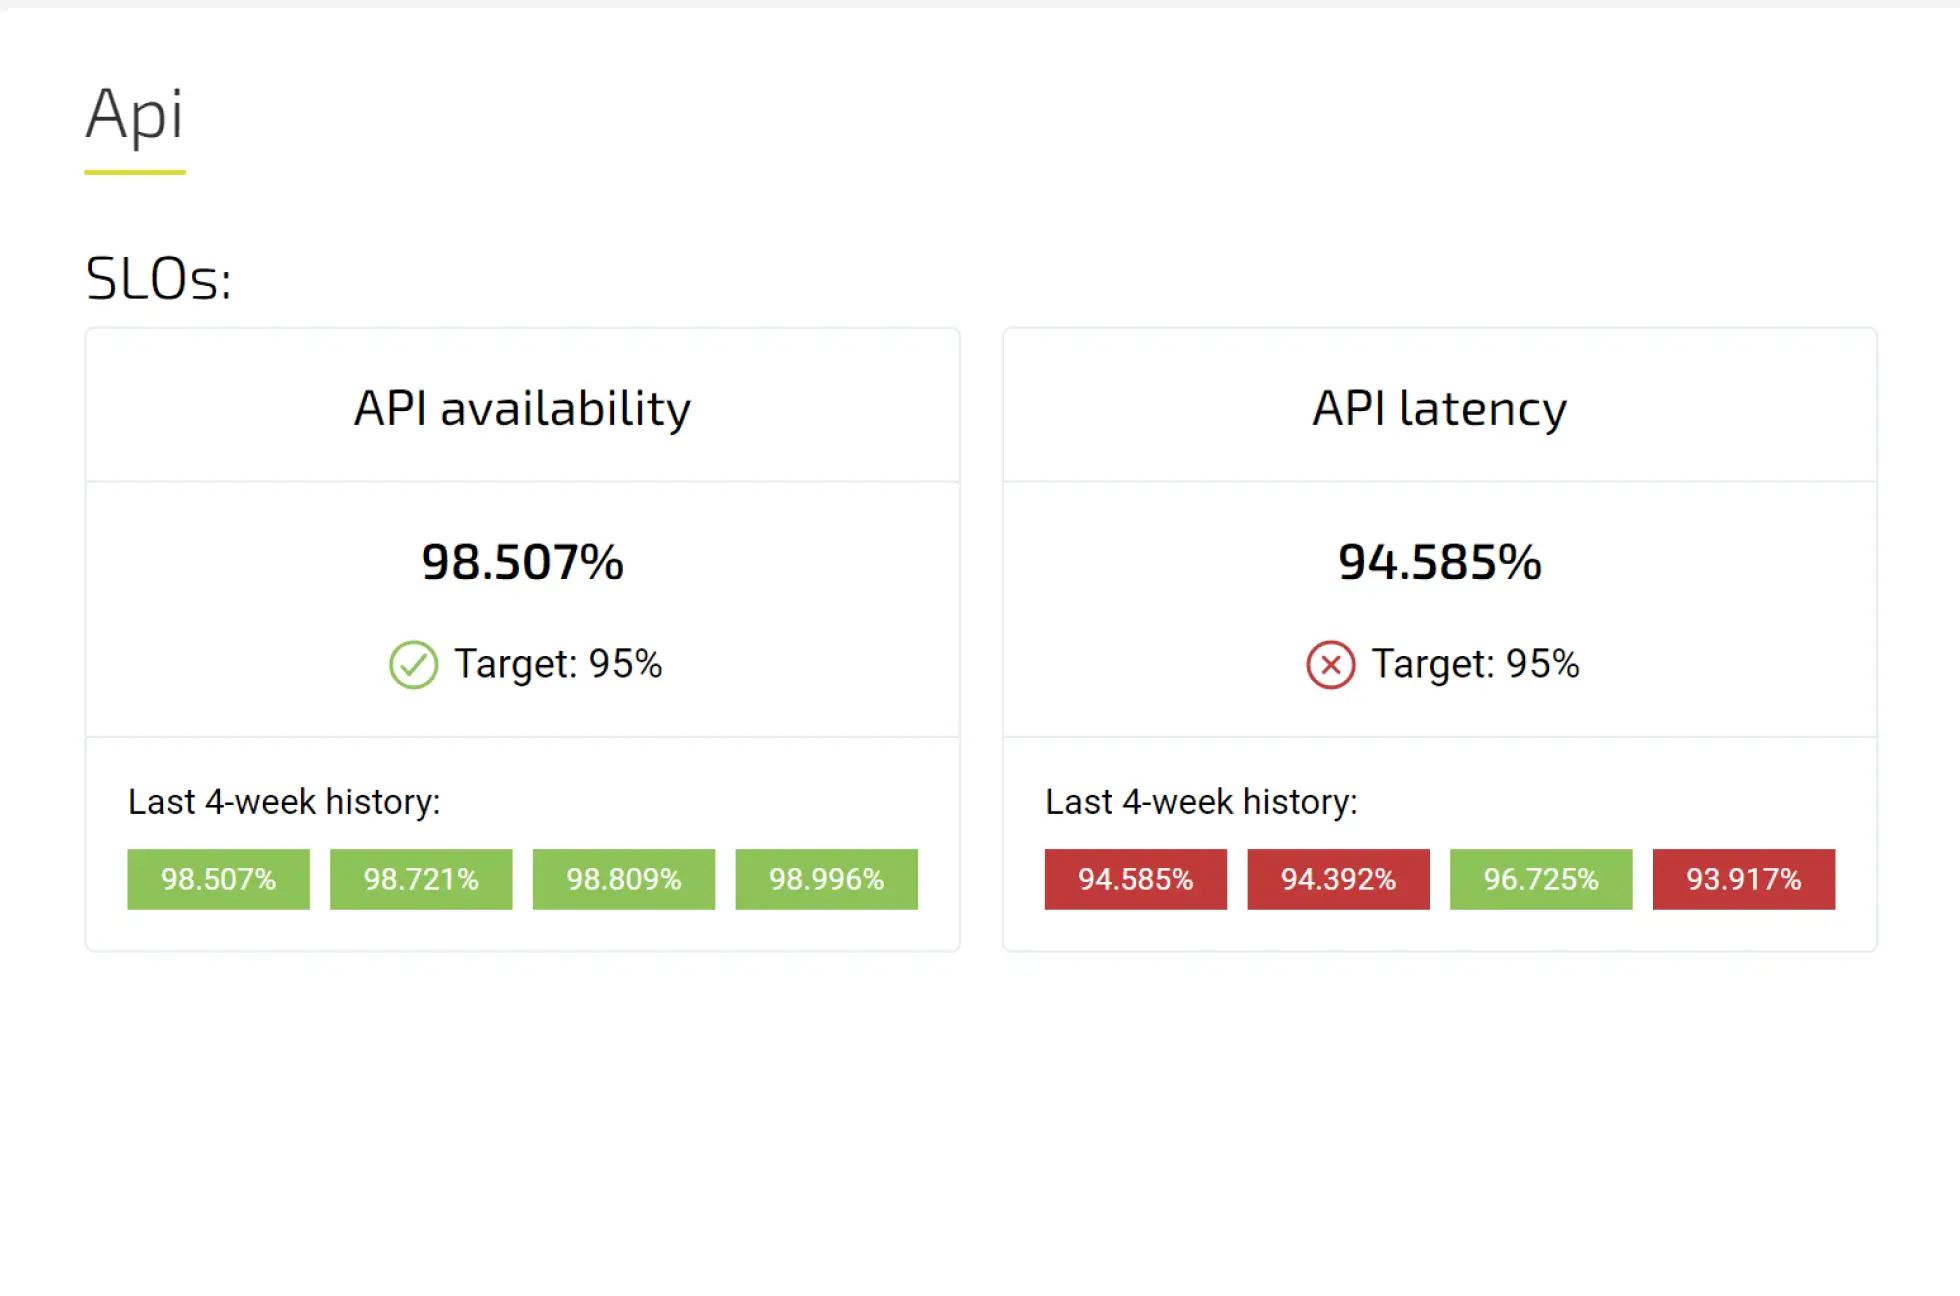Click Last 4-week history label under availability

coord(284,802)
